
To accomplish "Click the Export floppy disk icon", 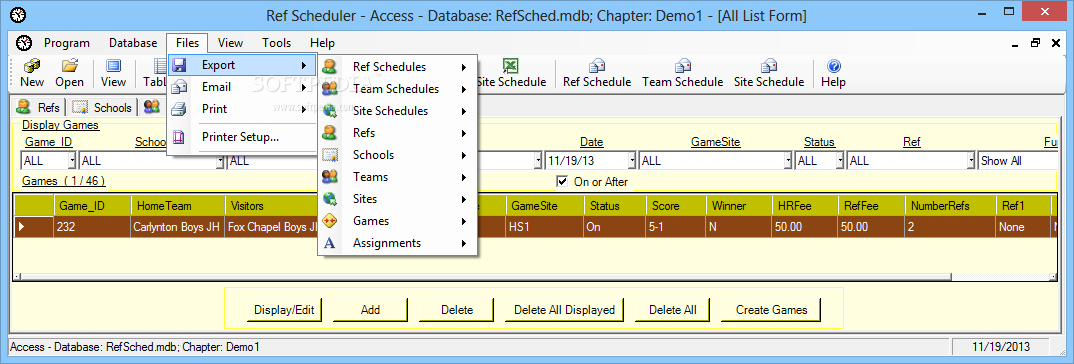I will coord(179,66).
